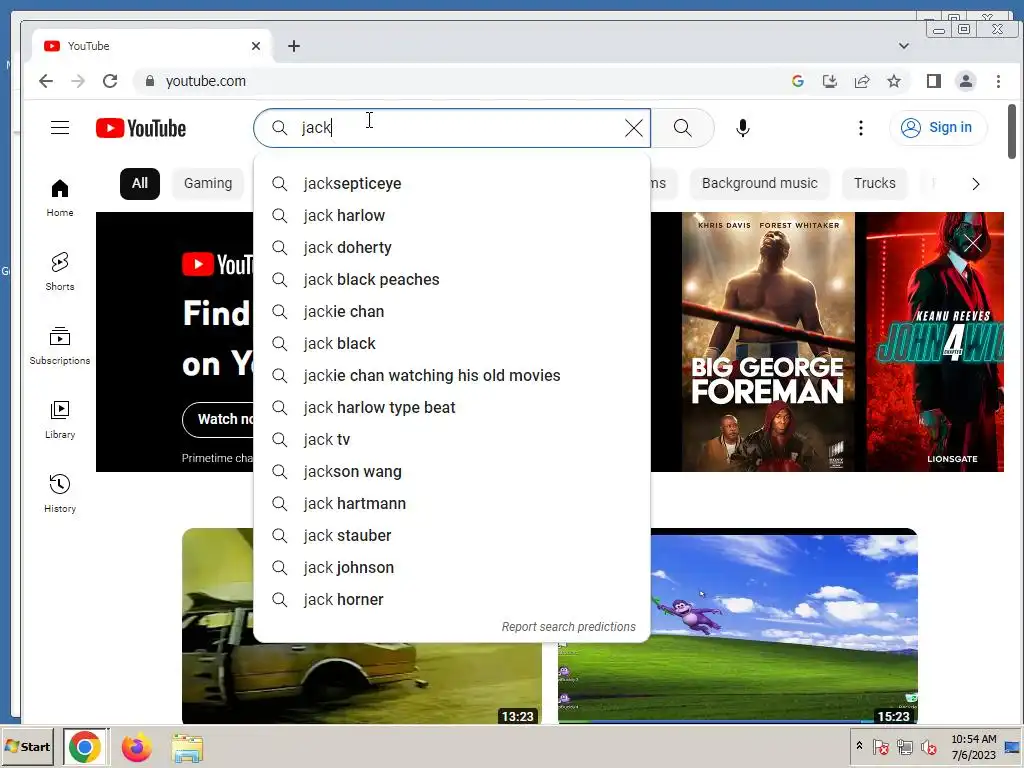This screenshot has height=768, width=1024.
Task: Choose suggestion jack harlow
Action: (452, 216)
